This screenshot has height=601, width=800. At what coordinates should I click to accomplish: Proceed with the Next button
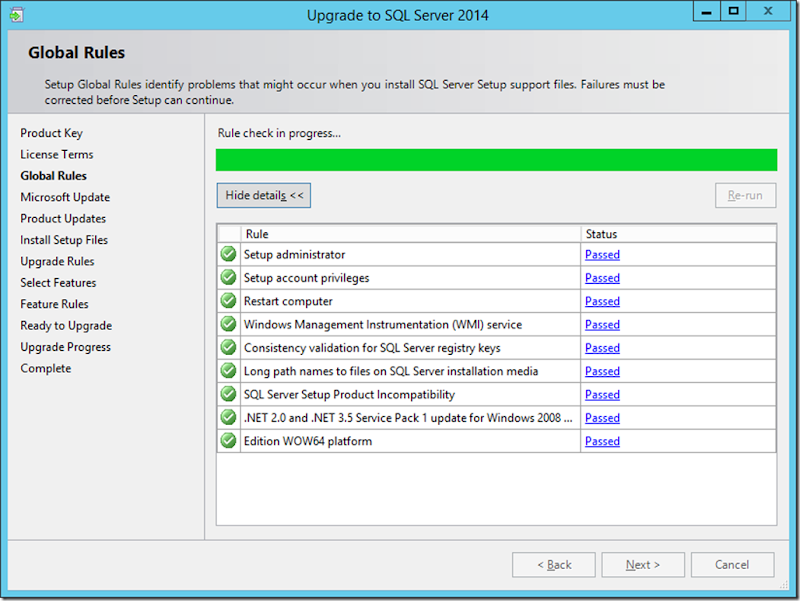(x=643, y=565)
